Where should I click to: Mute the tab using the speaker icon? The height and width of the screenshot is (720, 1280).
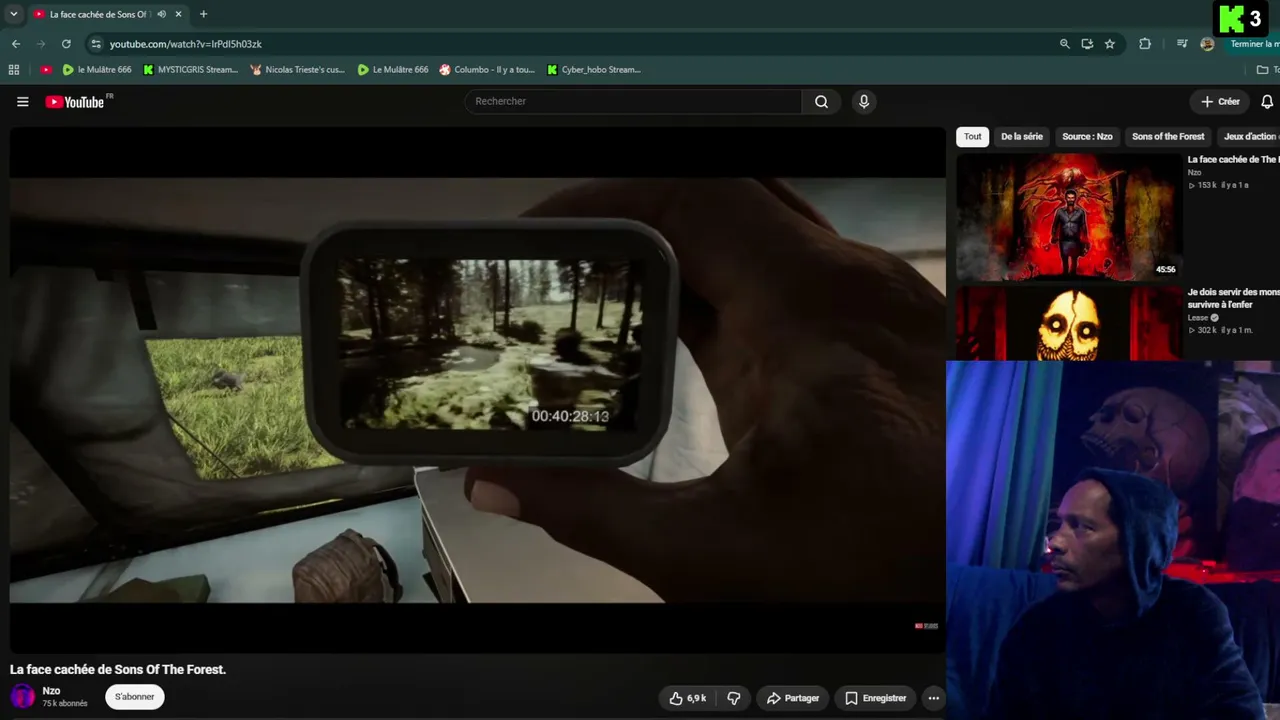pos(161,14)
